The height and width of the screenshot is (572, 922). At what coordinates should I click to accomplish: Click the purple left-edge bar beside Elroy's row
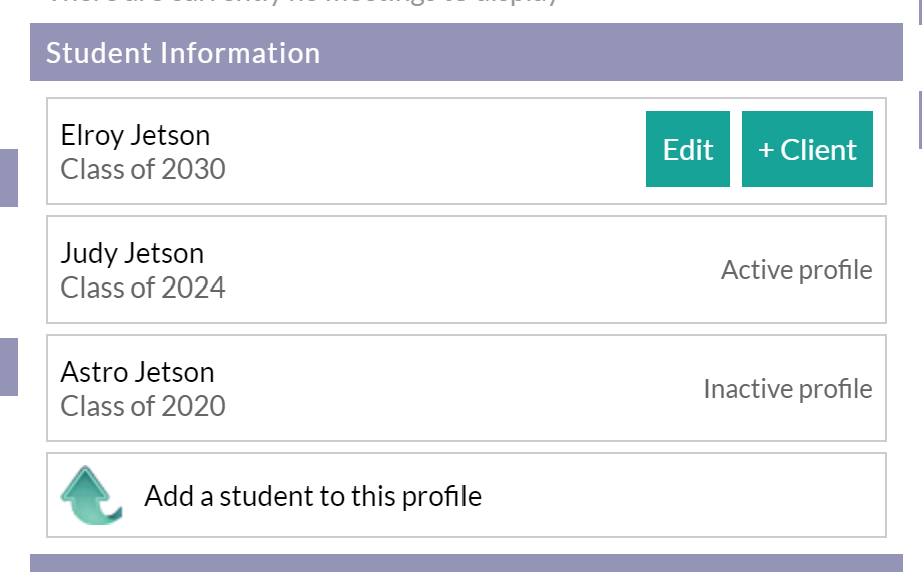pos(9,178)
